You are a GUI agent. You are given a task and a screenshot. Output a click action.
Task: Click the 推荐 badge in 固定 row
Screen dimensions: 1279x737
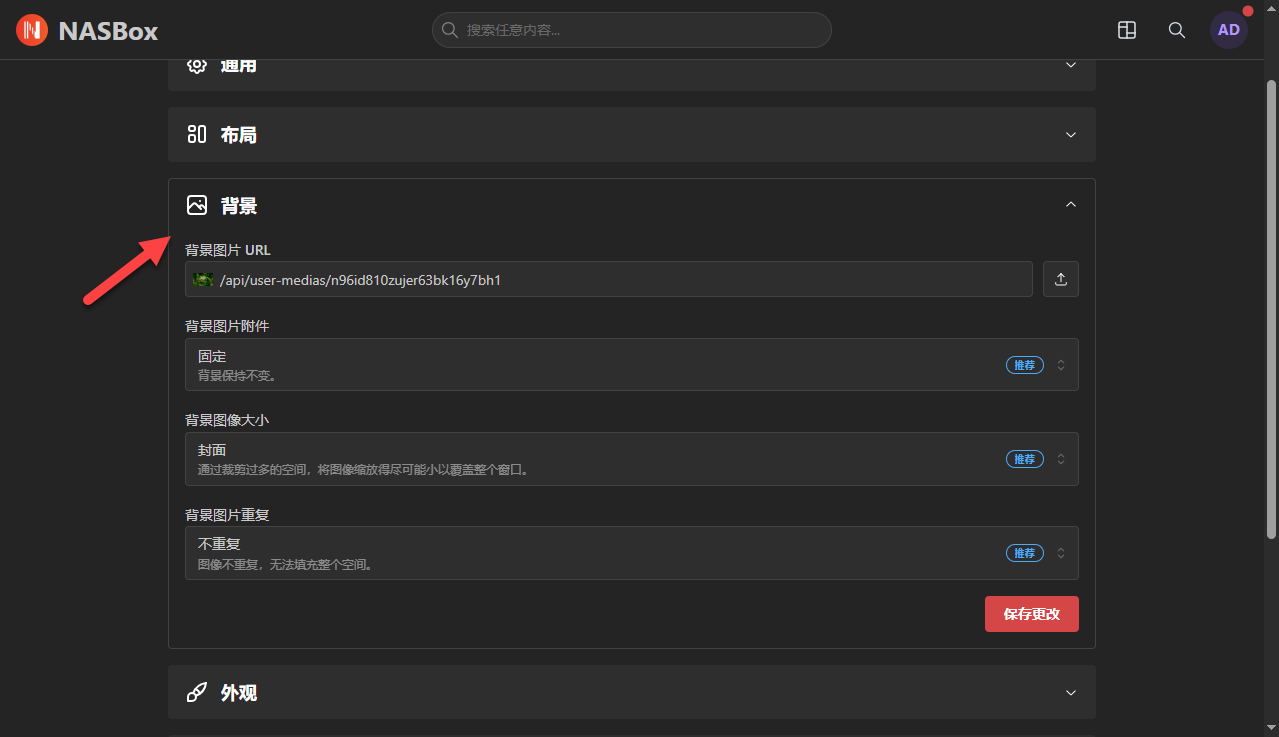[x=1025, y=365]
